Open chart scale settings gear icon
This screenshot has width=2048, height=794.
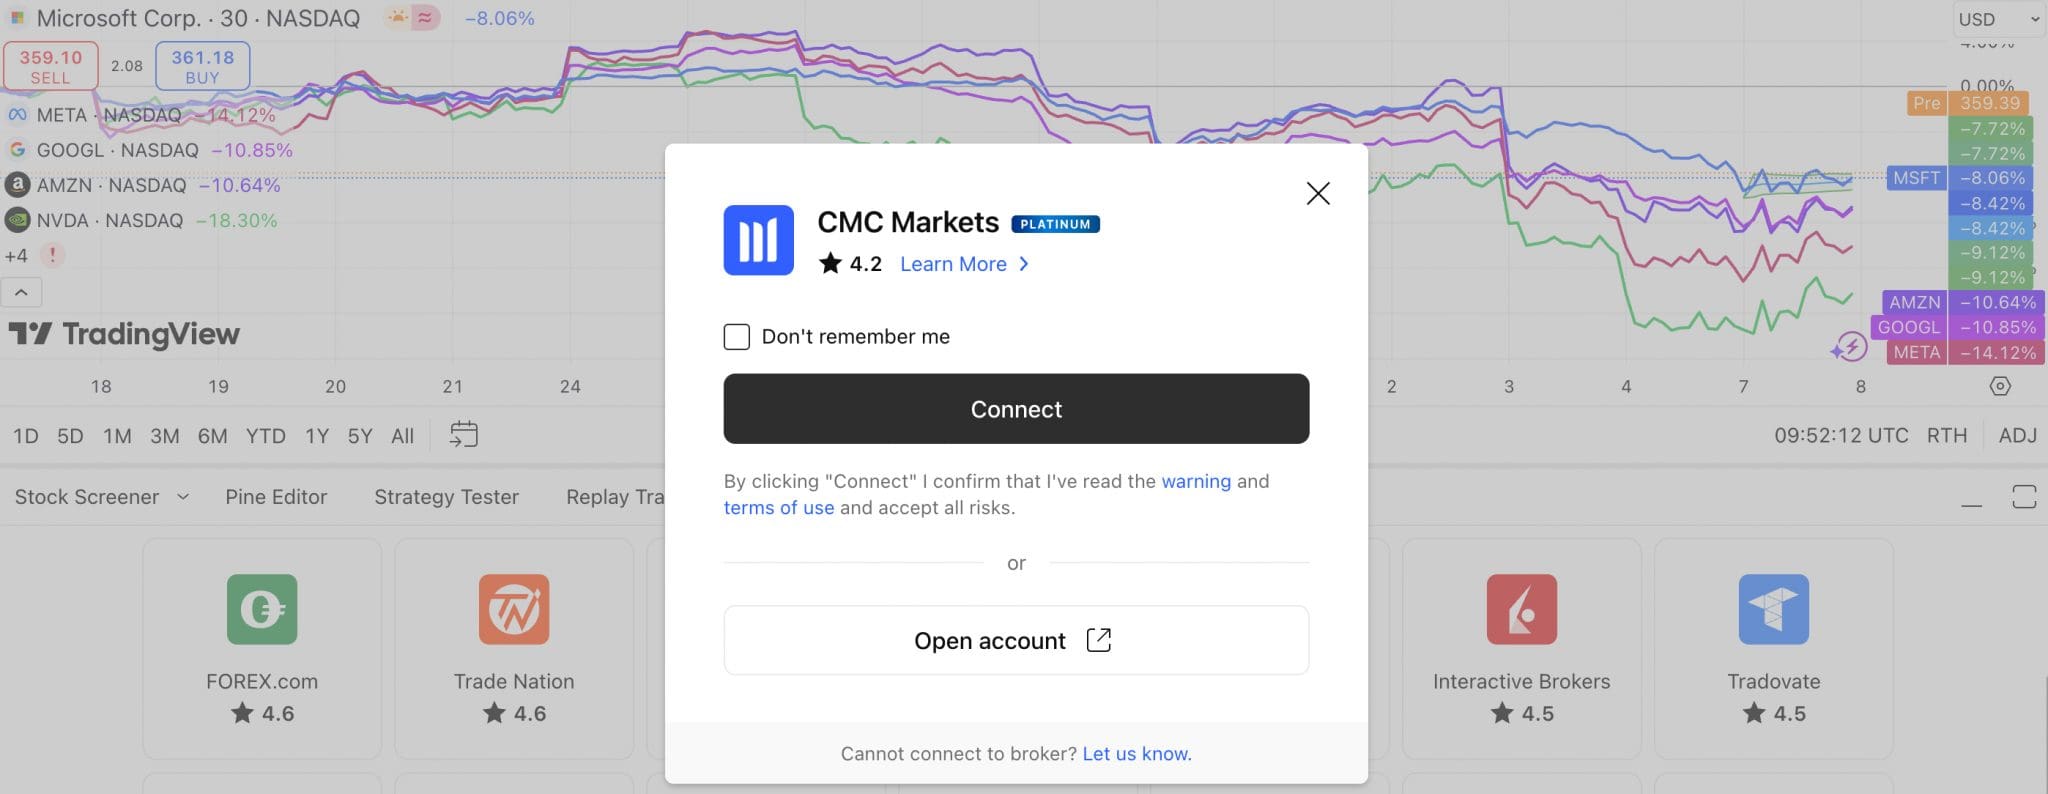[2000, 386]
